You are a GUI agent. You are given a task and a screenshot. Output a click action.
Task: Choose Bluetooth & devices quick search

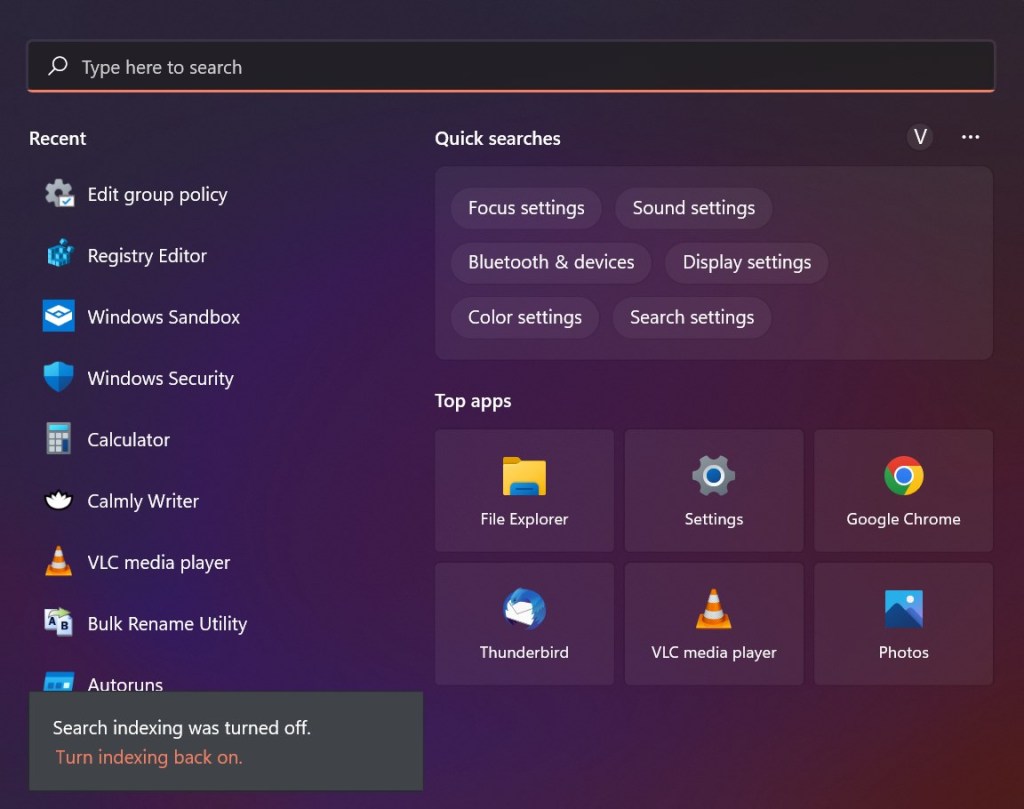click(551, 262)
